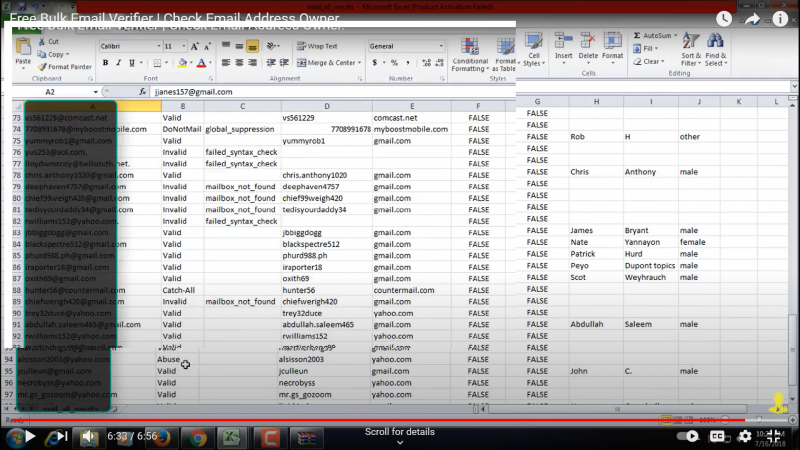
Task: Click the Orientation text angle icon
Action: (271, 46)
